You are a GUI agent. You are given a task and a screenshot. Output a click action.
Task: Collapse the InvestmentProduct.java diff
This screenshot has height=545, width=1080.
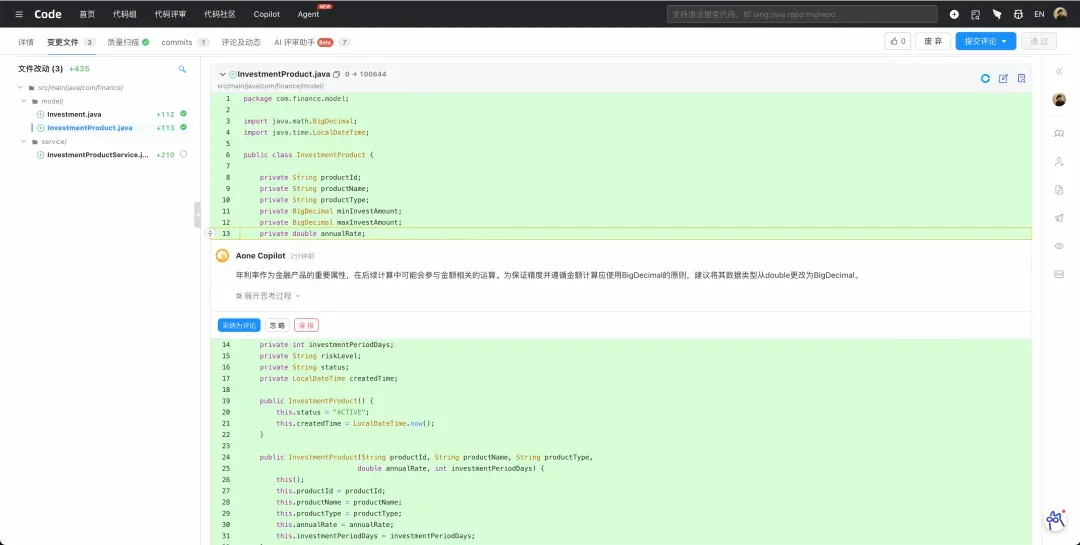(x=222, y=74)
